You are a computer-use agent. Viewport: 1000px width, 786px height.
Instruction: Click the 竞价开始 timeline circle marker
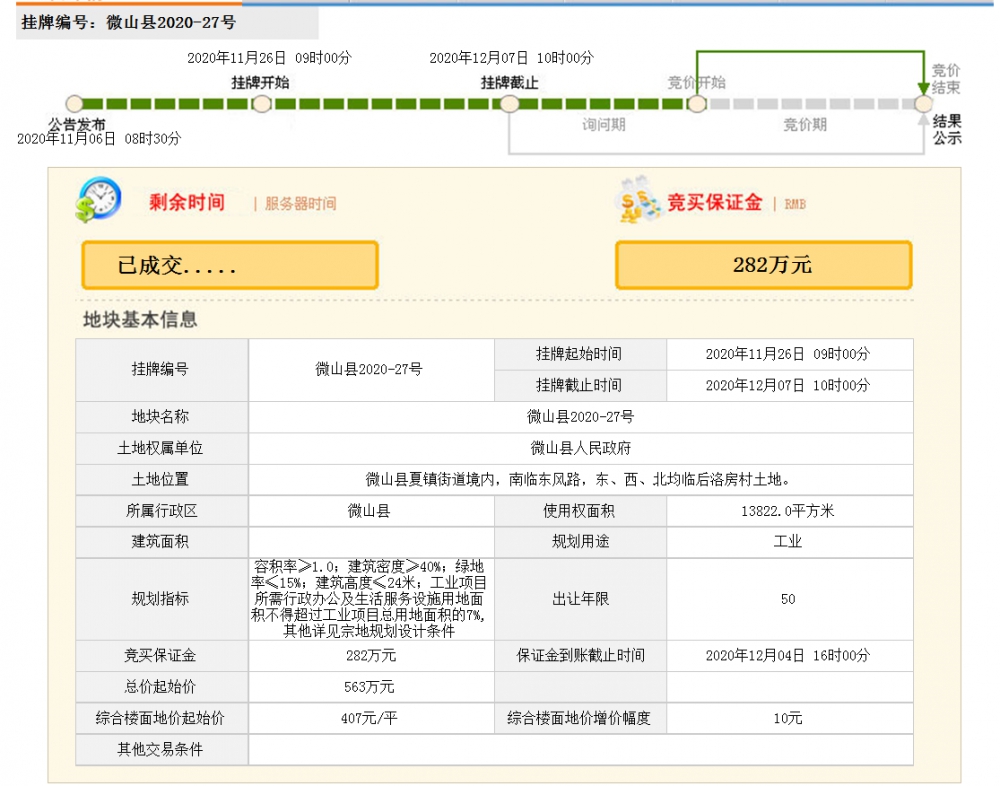tap(696, 103)
